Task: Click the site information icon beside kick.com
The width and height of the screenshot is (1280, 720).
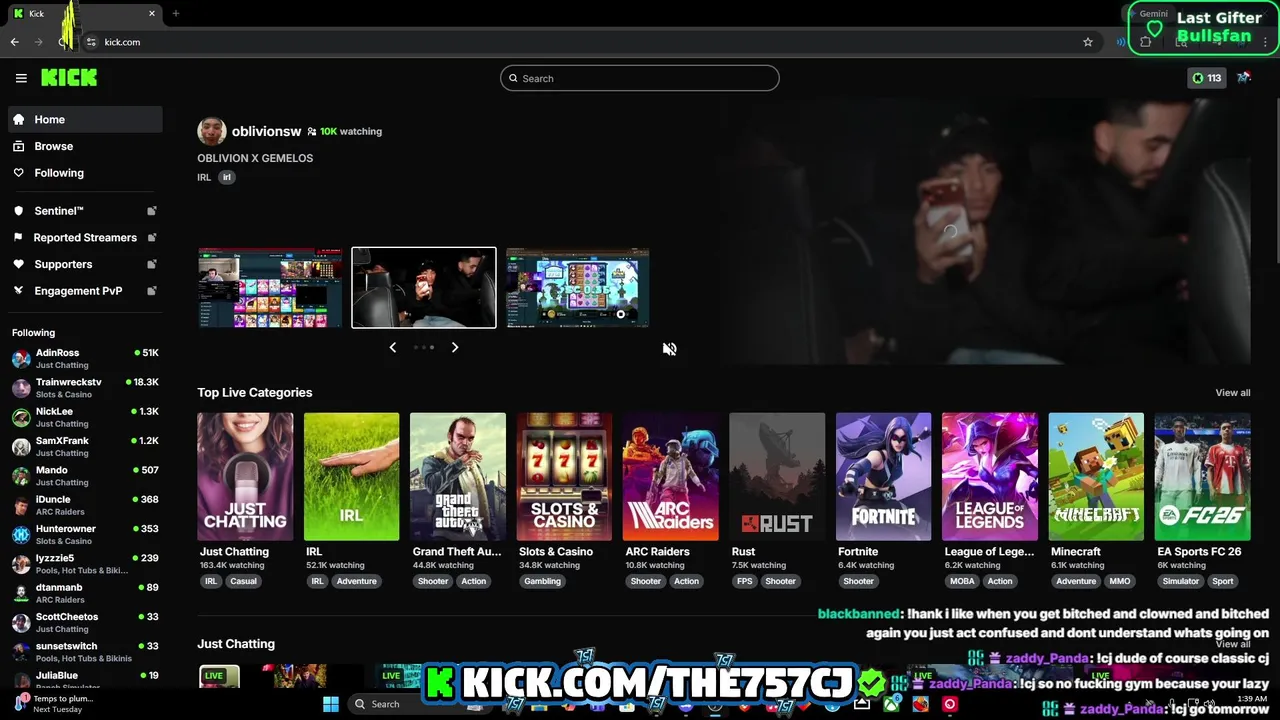Action: tap(91, 42)
